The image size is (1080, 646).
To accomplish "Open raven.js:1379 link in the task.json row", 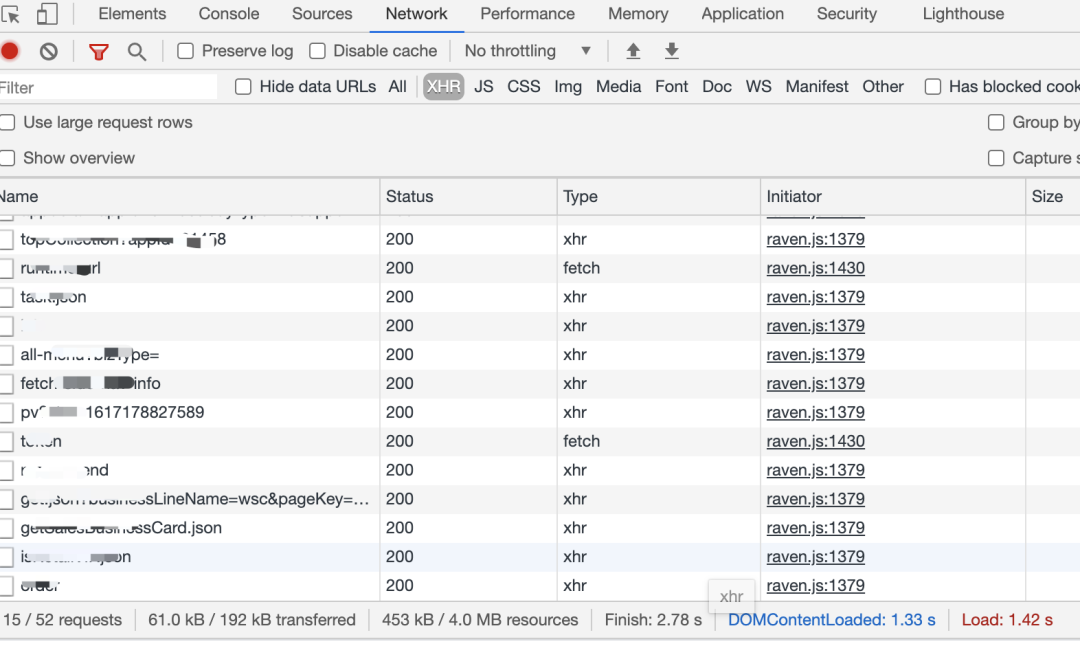I will [816, 297].
